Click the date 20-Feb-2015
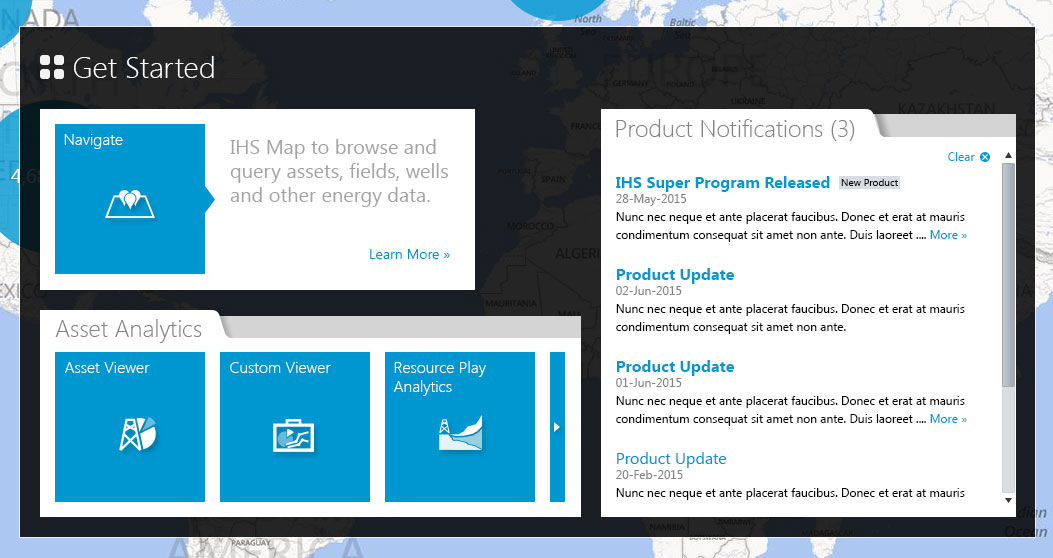The width and height of the screenshot is (1053, 558). 649,475
